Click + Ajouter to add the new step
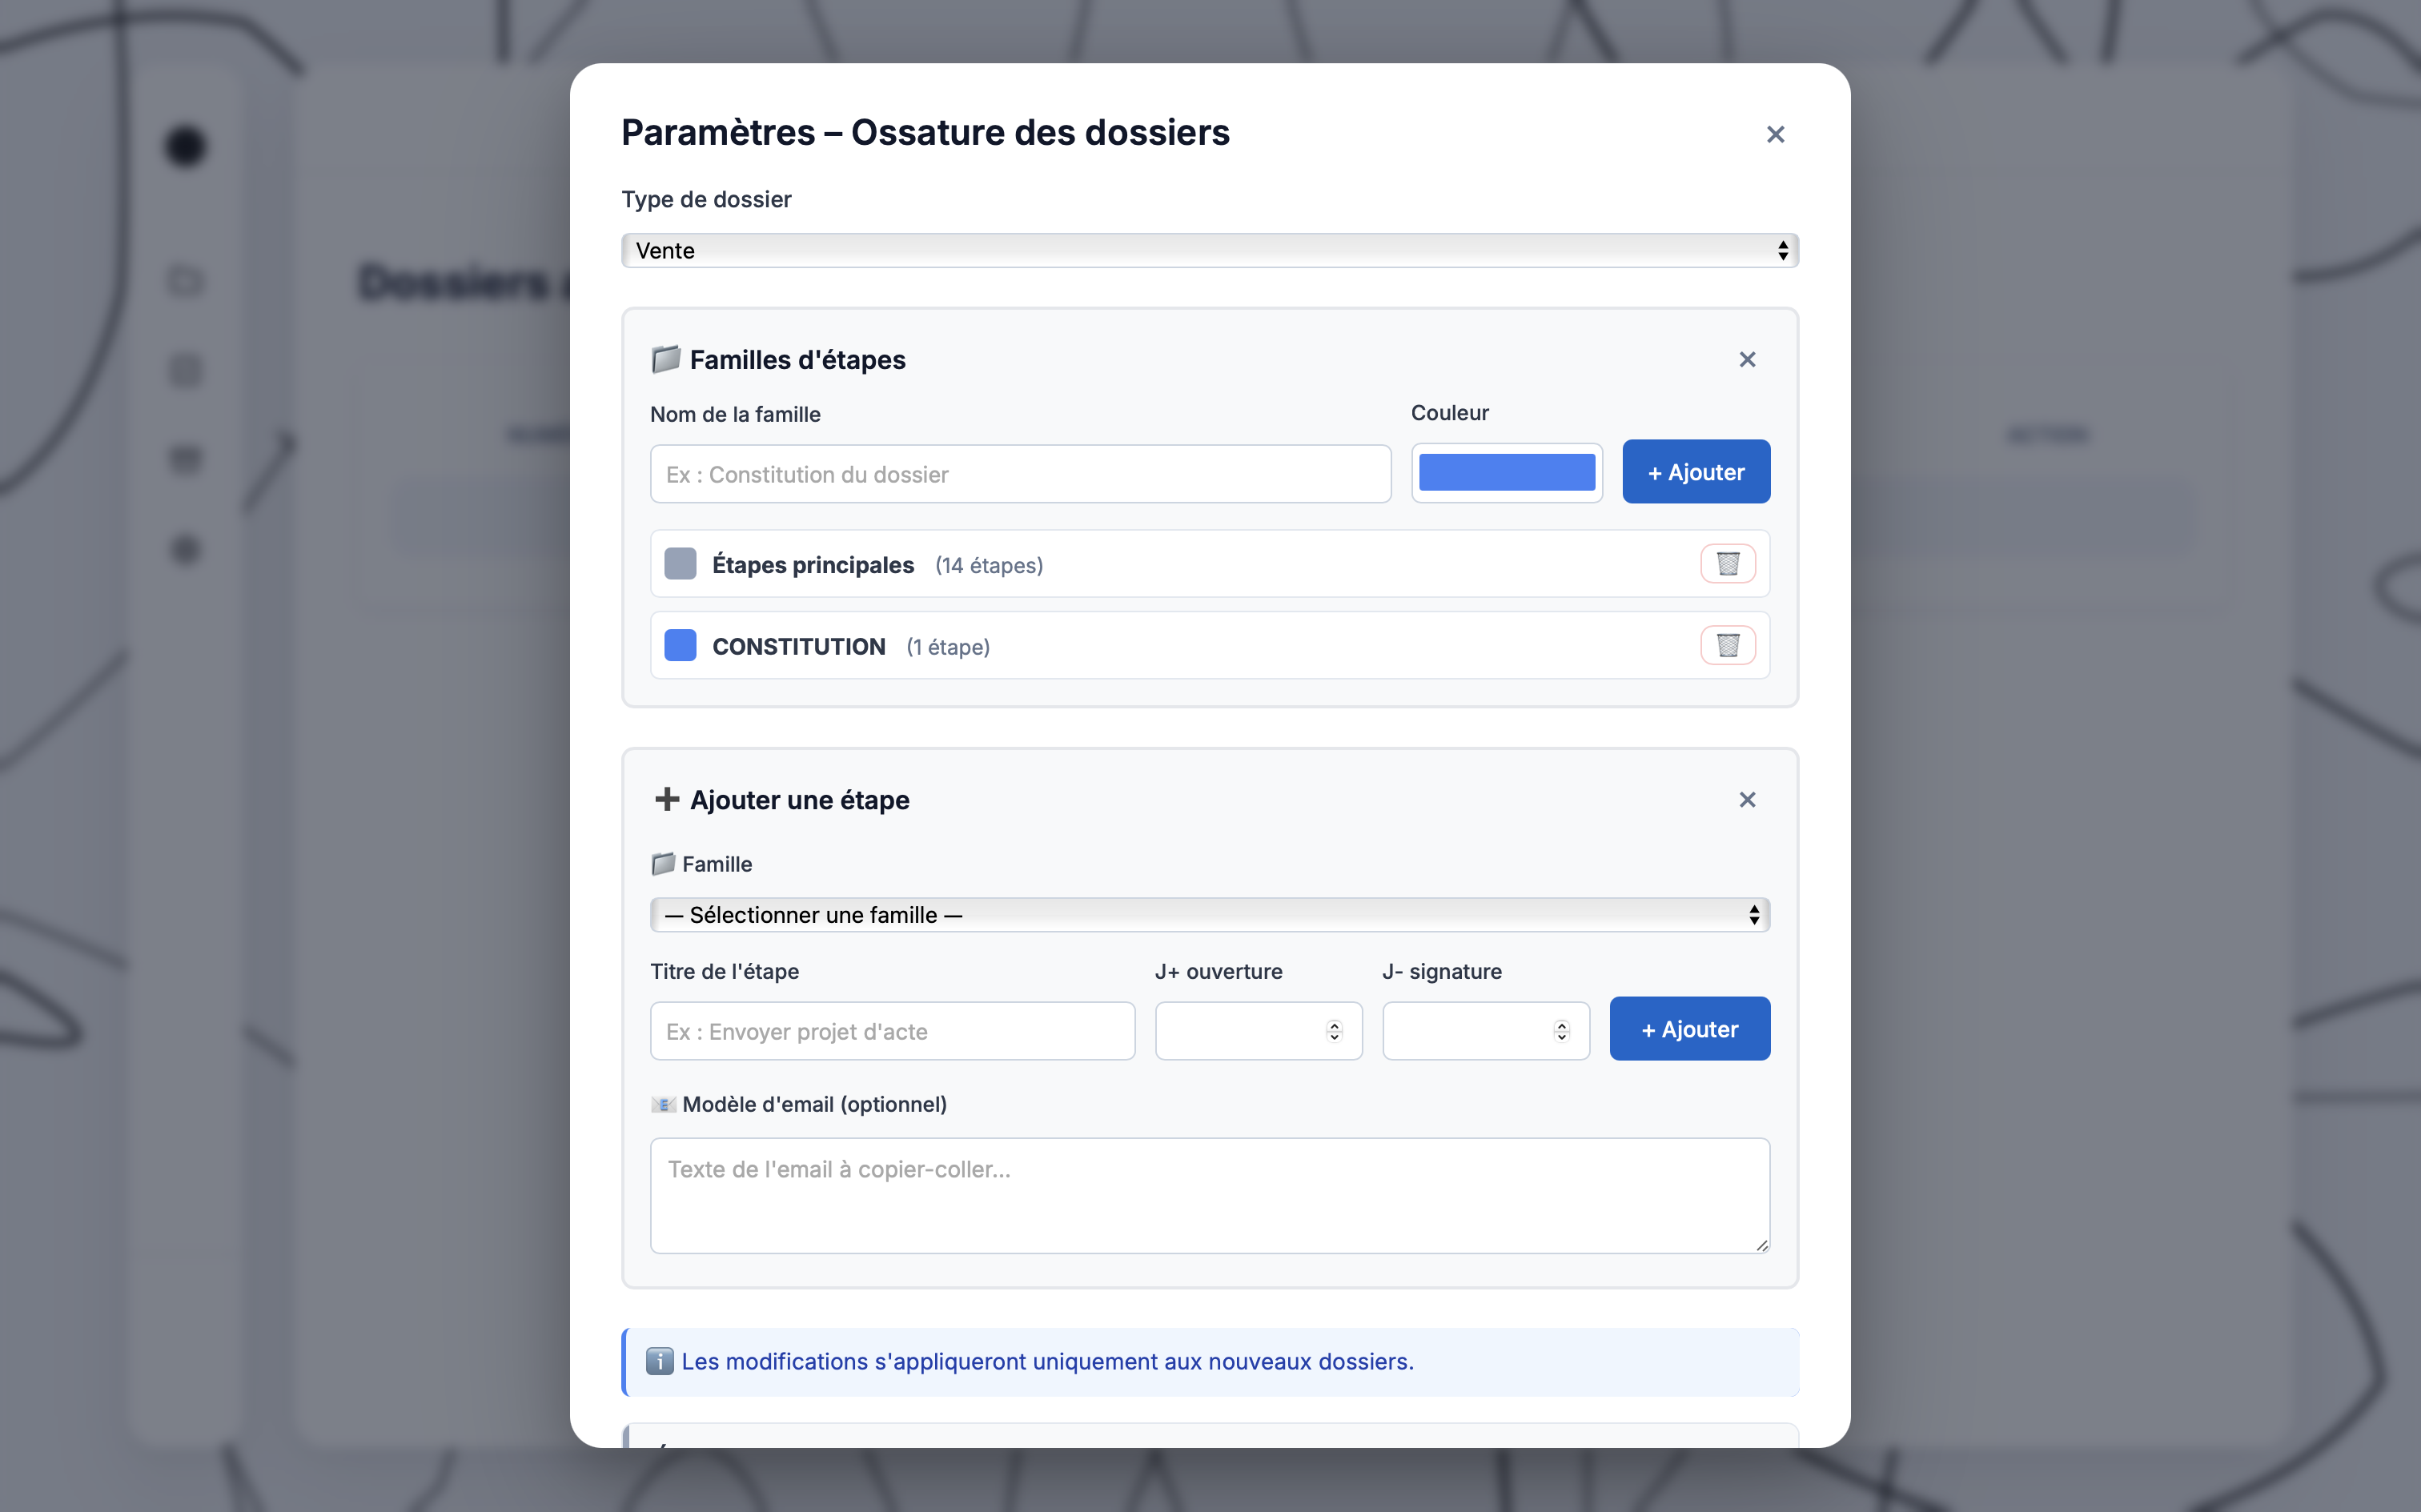The image size is (2421, 1512). point(1689,1028)
